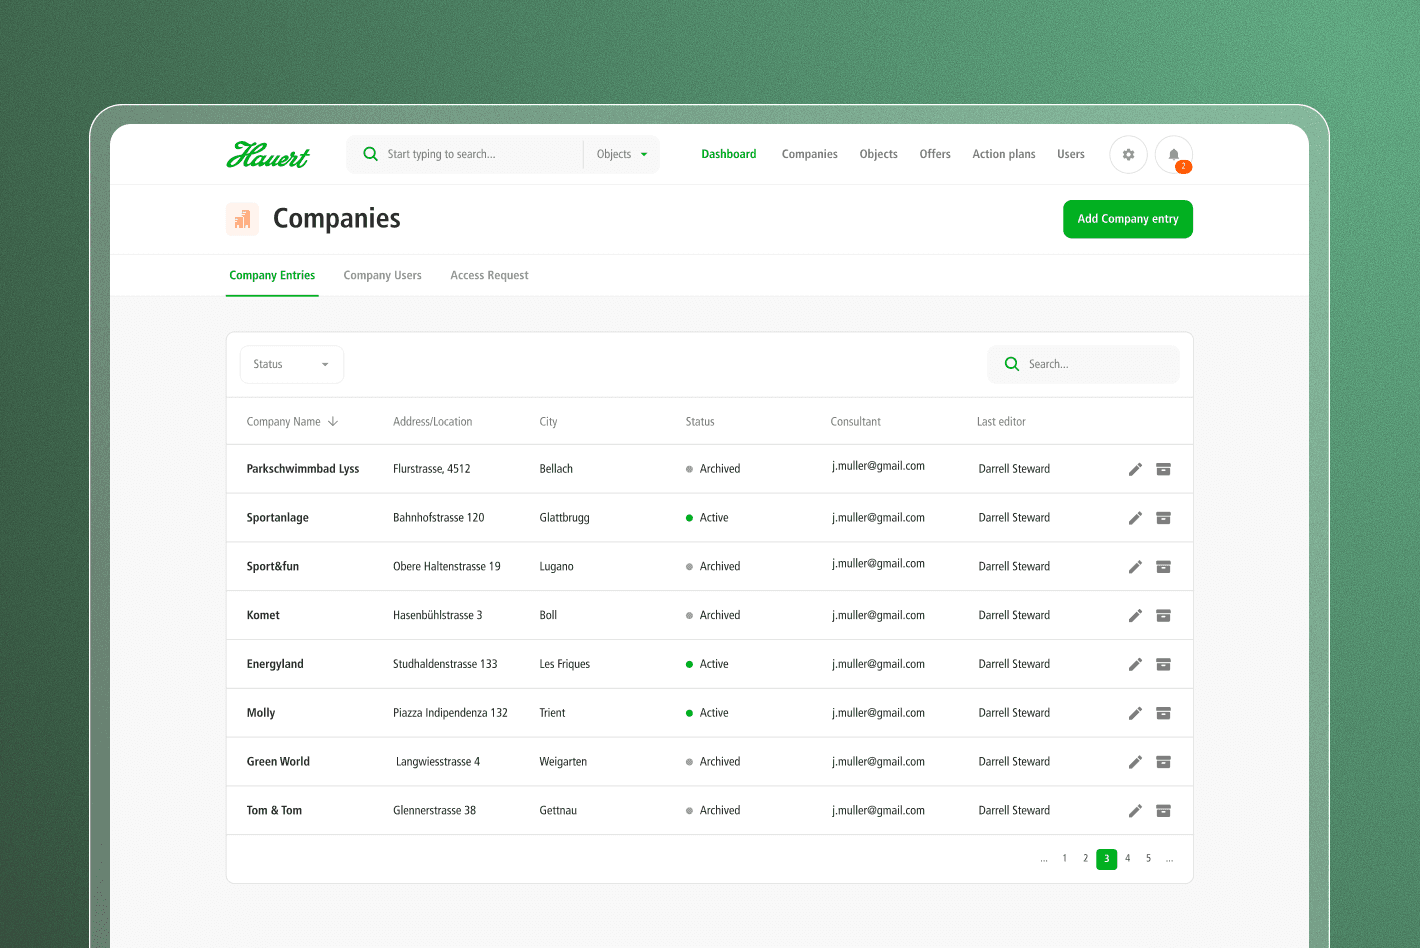Edit the Molly entry
The width and height of the screenshot is (1420, 948).
pos(1135,713)
